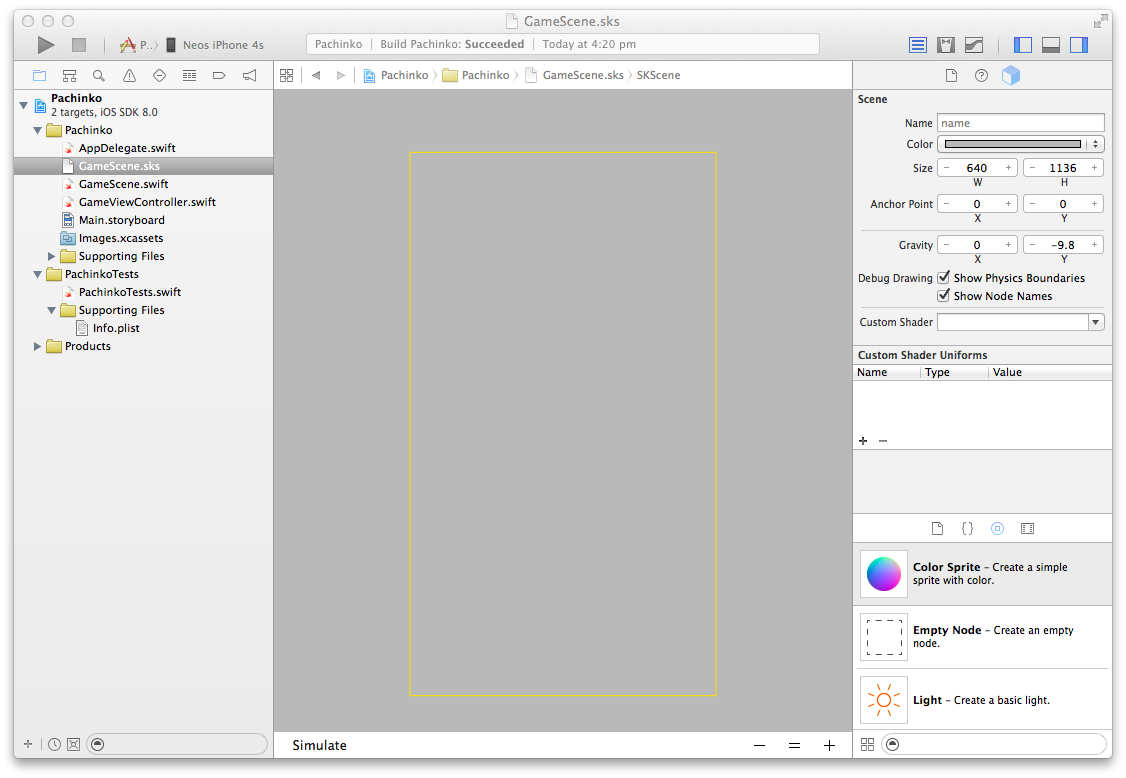Click the Simulate button

pos(319,745)
